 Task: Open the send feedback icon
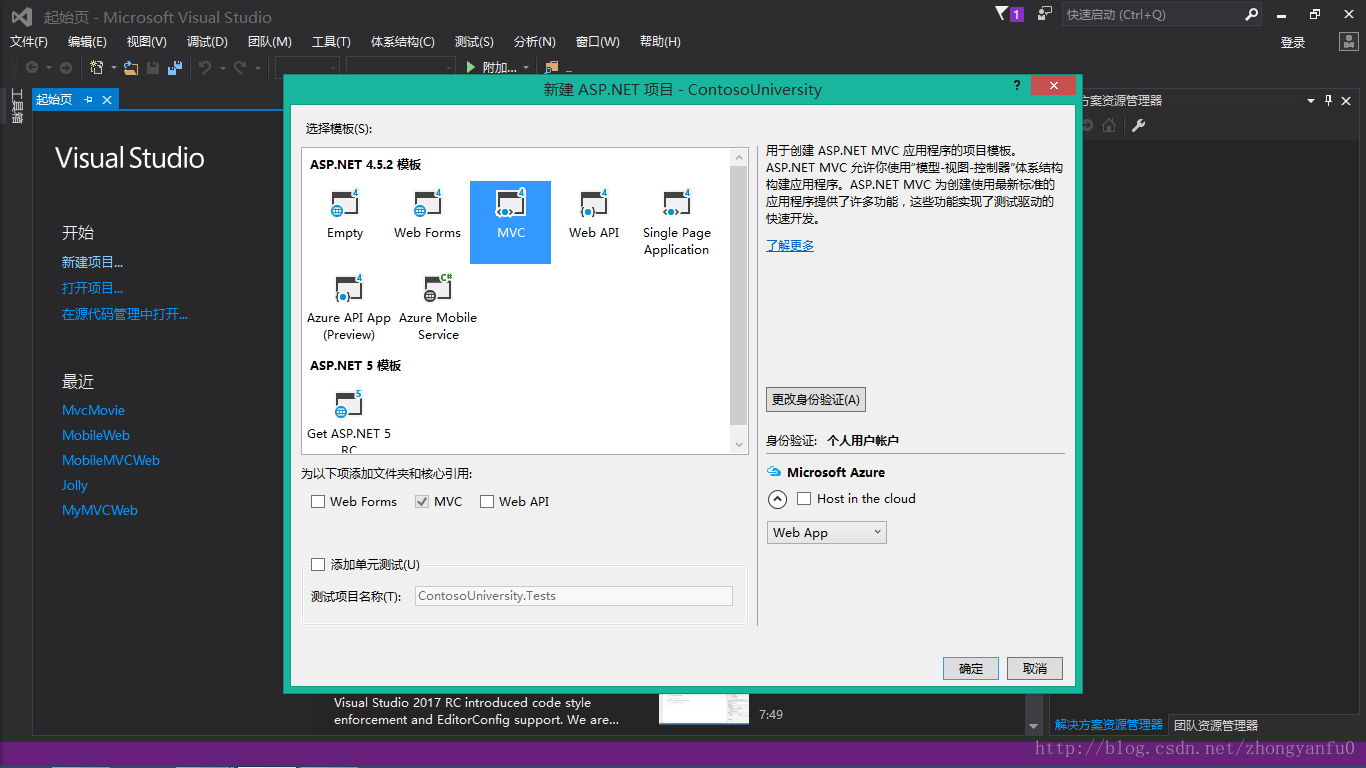1045,14
